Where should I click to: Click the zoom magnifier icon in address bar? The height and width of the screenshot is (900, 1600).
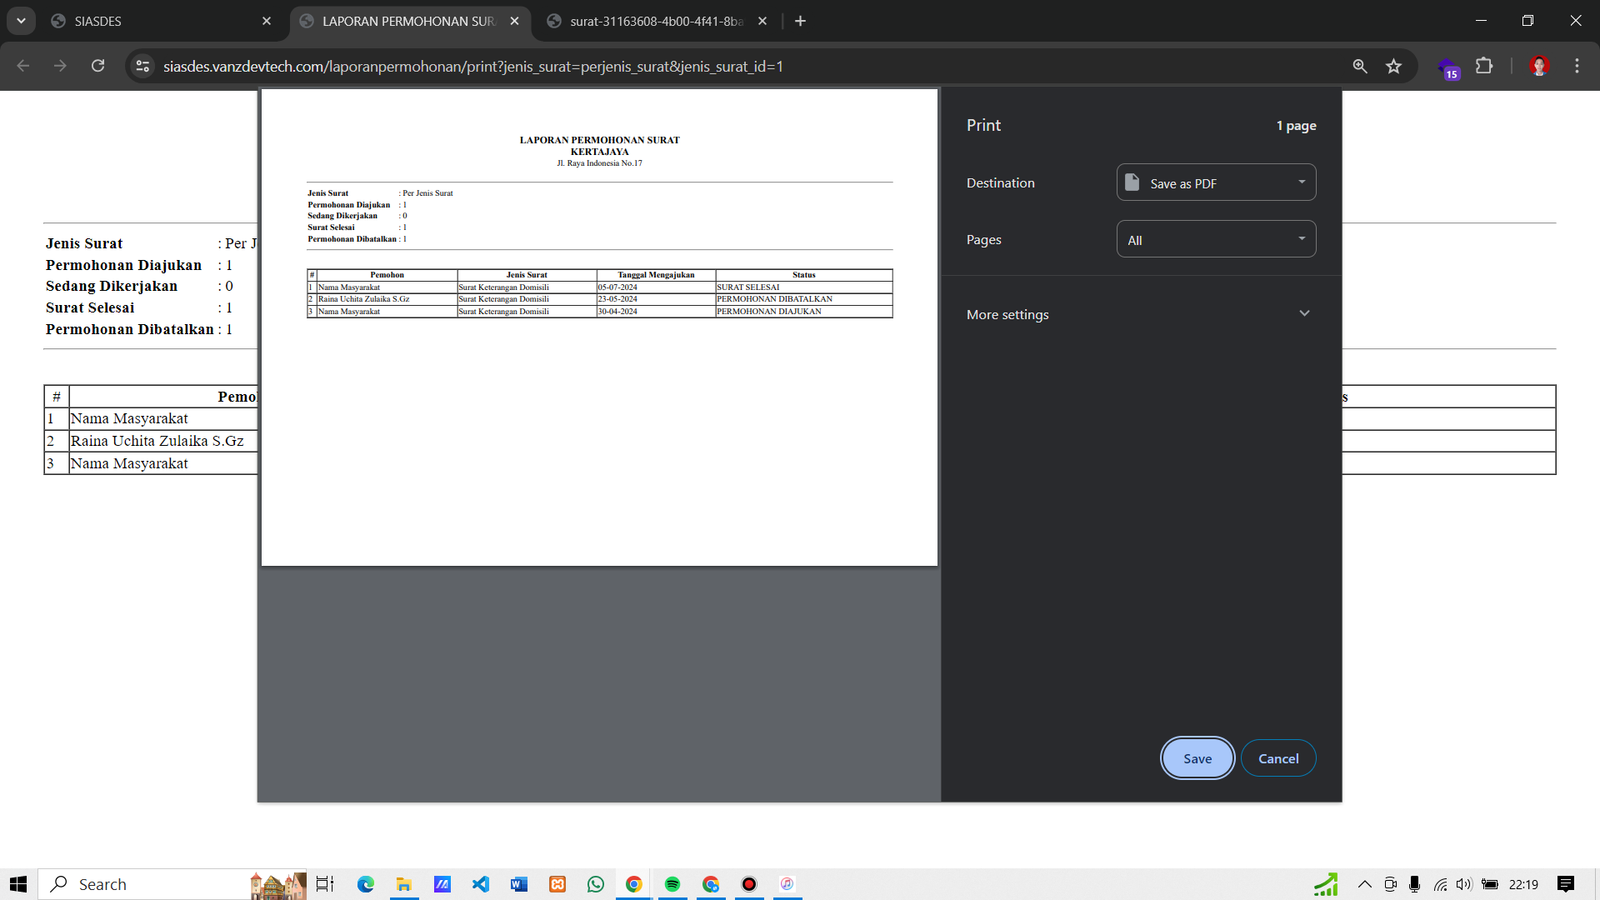[x=1360, y=66]
